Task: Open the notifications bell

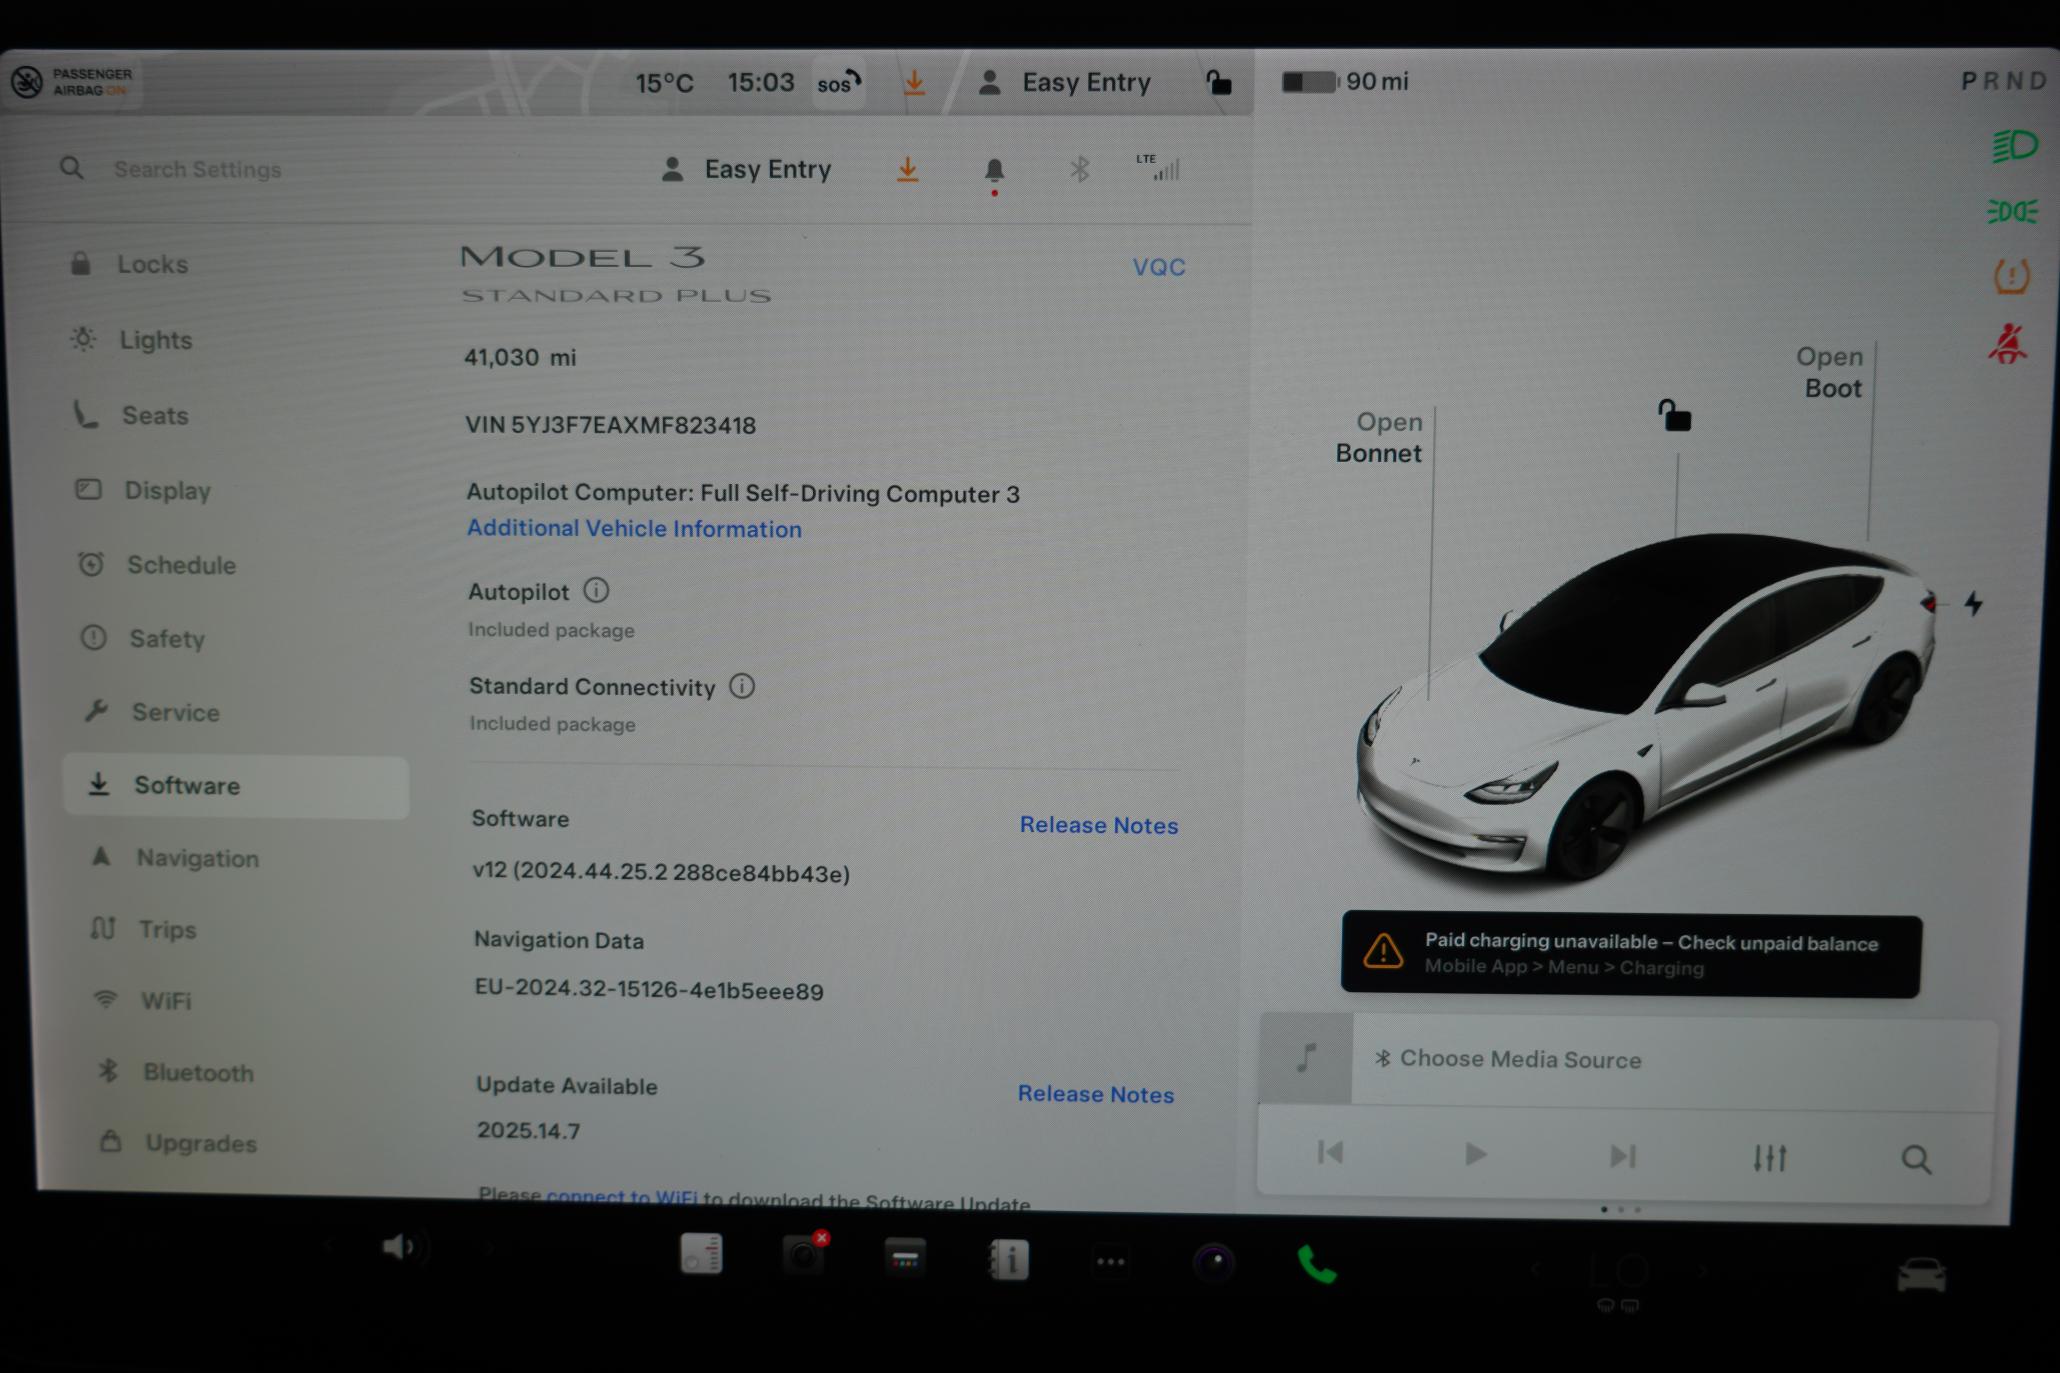Action: pos(994,172)
